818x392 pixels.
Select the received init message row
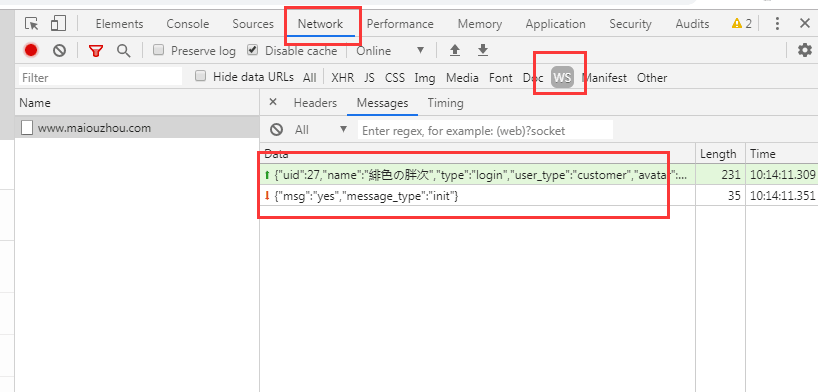(538, 196)
